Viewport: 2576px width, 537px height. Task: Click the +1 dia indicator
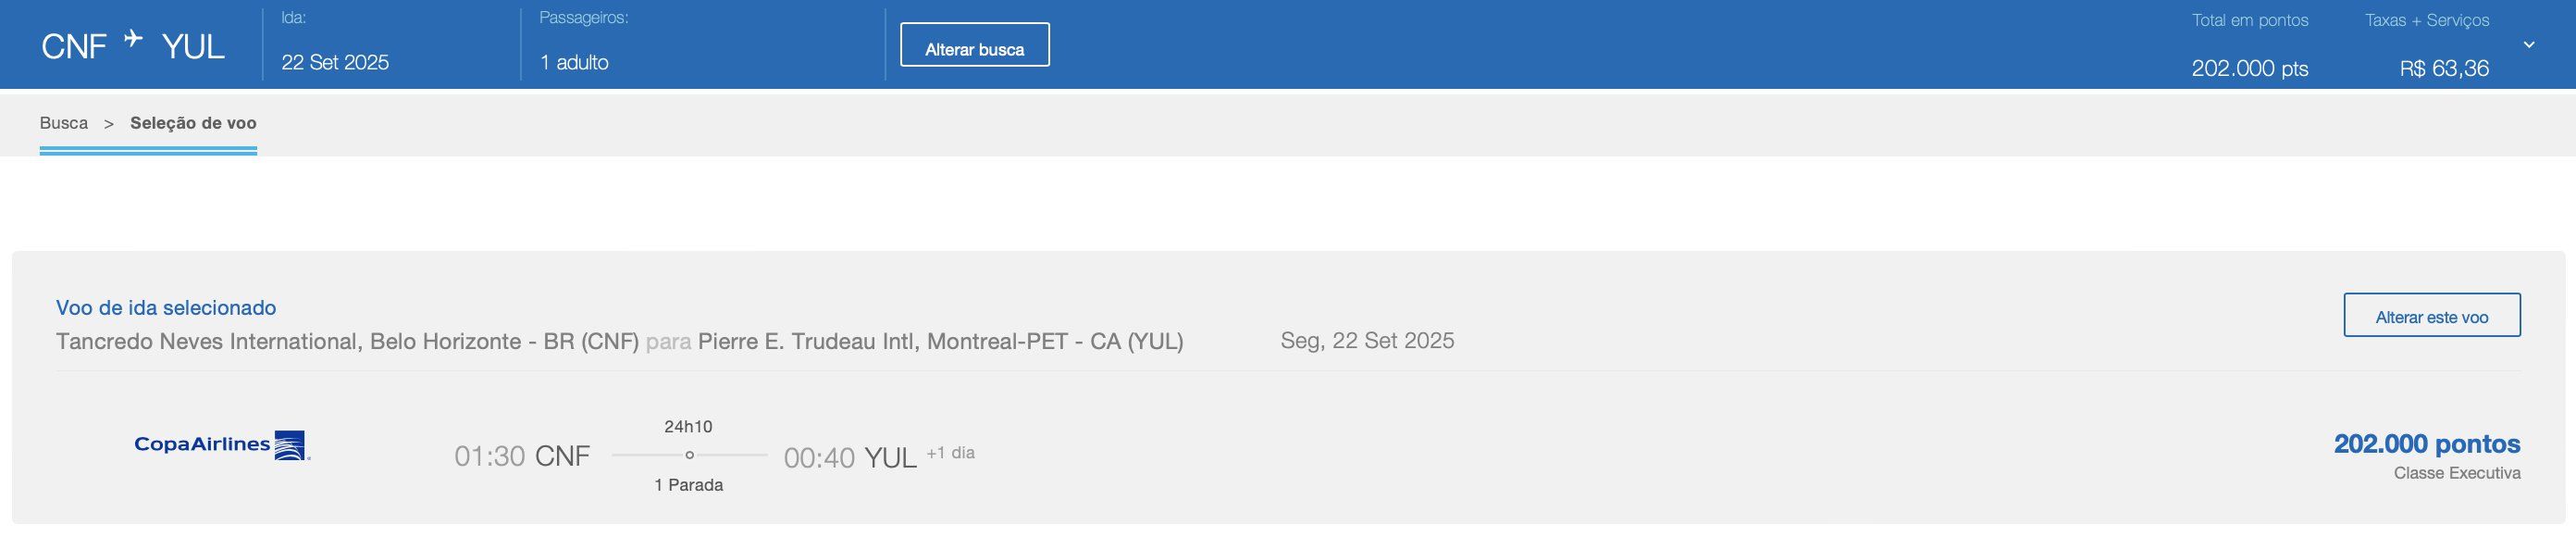click(950, 453)
